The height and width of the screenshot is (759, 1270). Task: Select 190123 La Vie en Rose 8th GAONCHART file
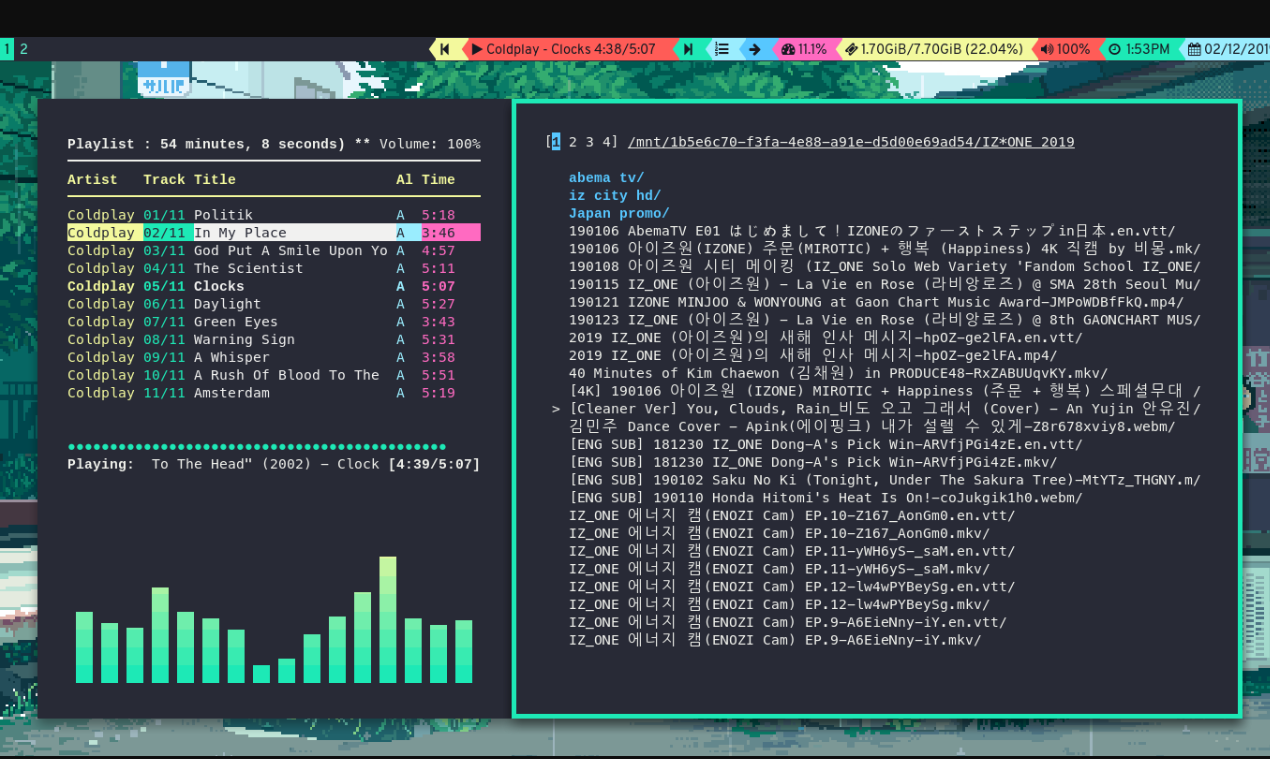(x=885, y=320)
